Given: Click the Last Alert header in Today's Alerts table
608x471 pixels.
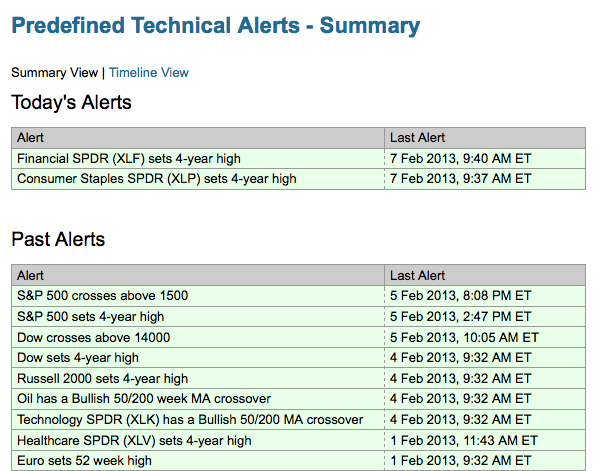Looking at the screenshot, I should tap(485, 138).
